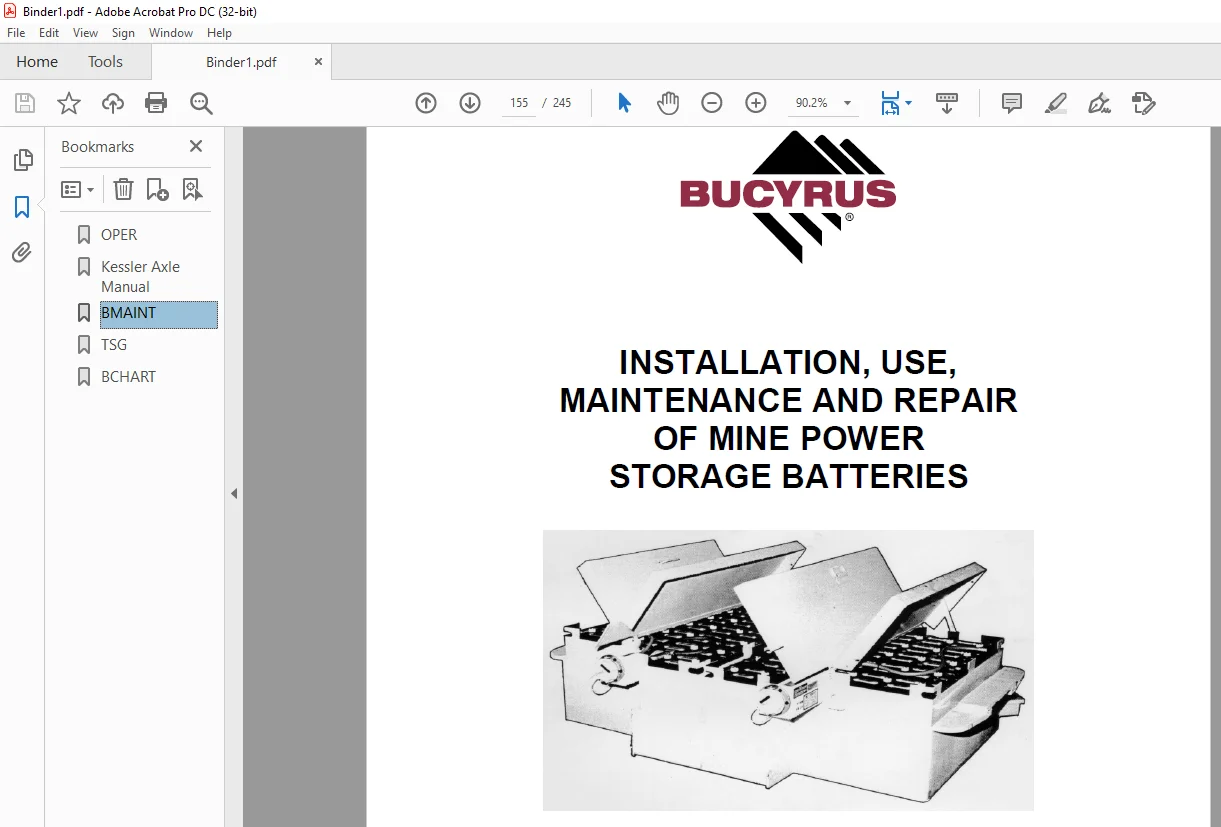Select the Binder1.pdf document tab

(241, 62)
